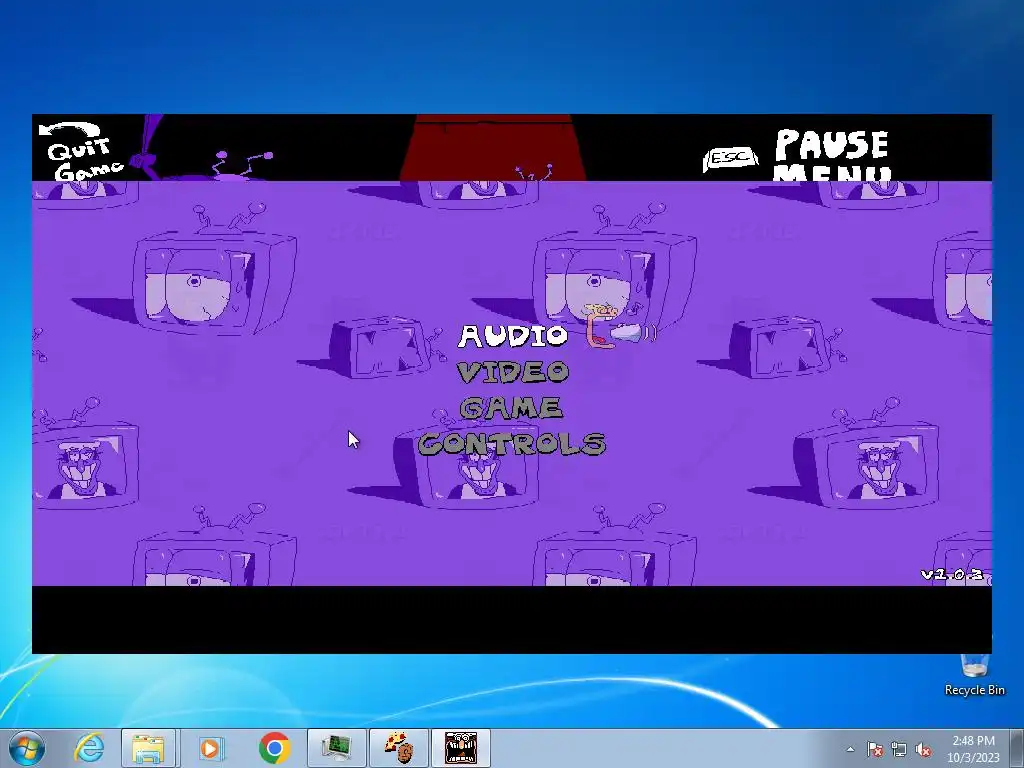Screen dimensions: 1024x768
Task: Switch to the screaming face game taskbar icon
Action: pos(461,748)
